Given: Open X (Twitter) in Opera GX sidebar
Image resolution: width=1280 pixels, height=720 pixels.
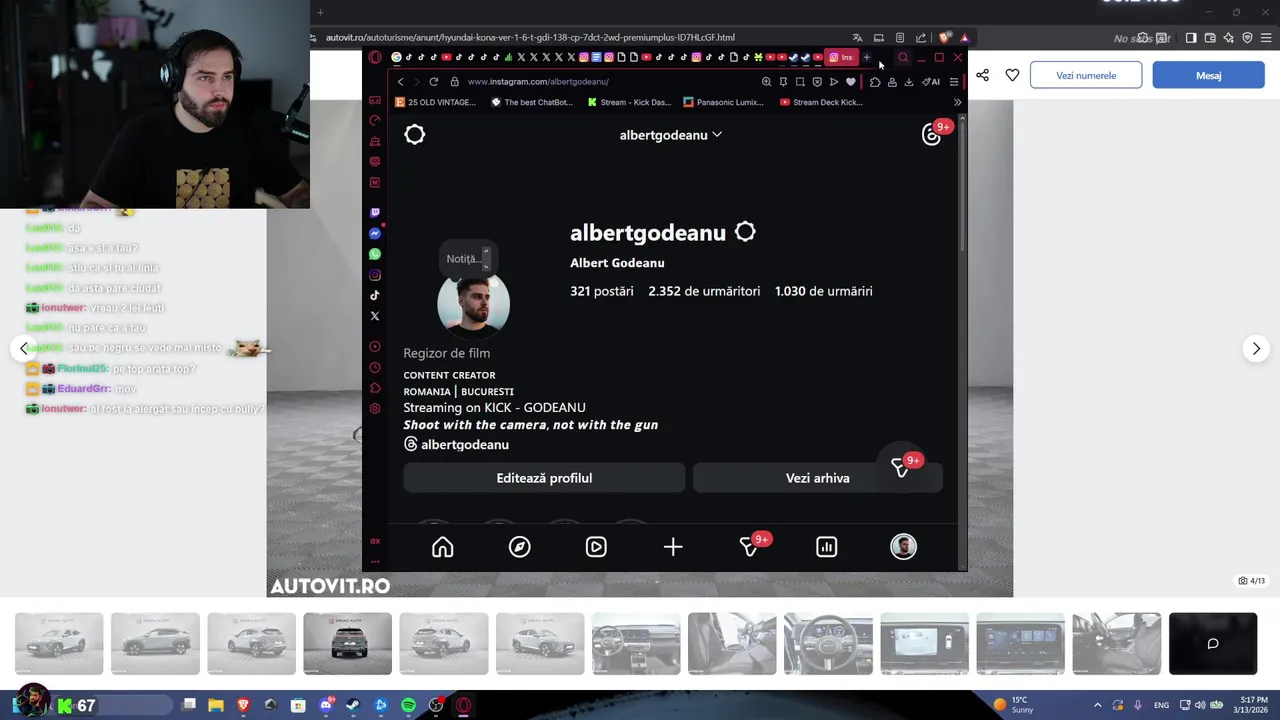Looking at the screenshot, I should (375, 316).
